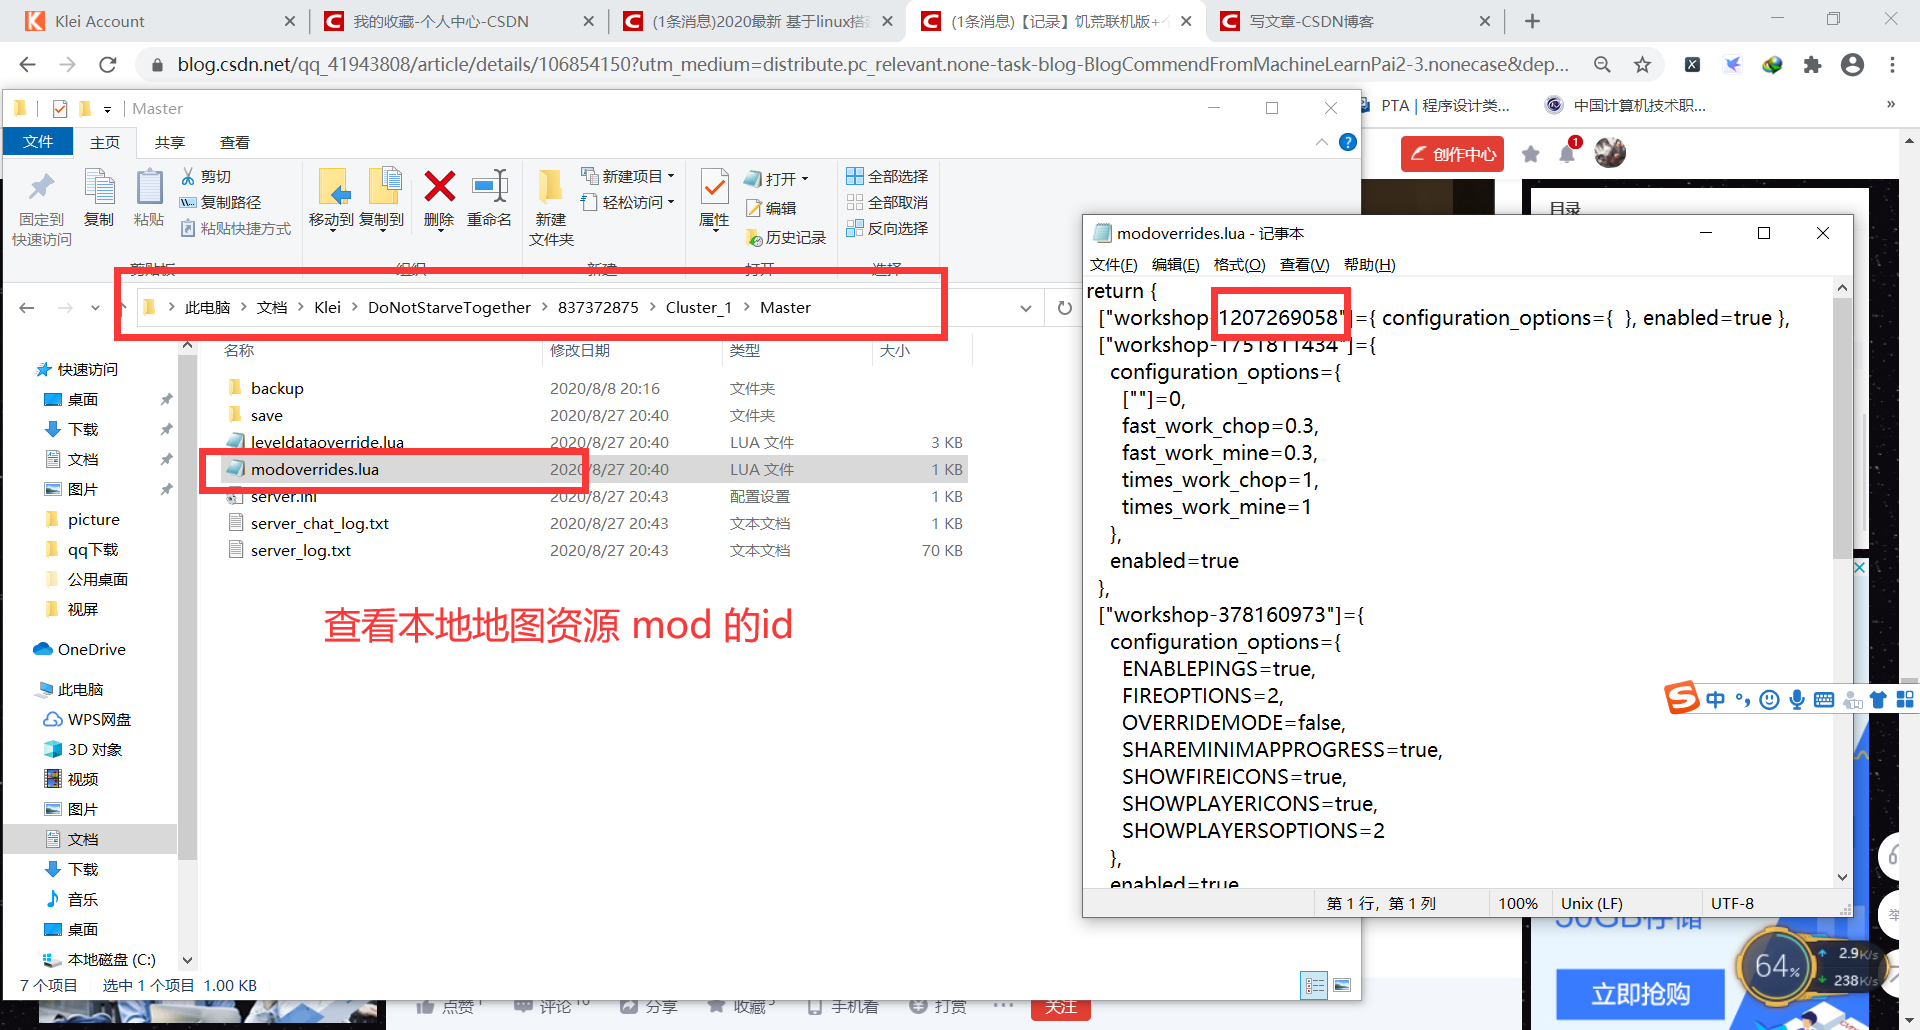Image resolution: width=1920 pixels, height=1030 pixels.
Task: Reload the Chrome page
Action: (x=108, y=65)
